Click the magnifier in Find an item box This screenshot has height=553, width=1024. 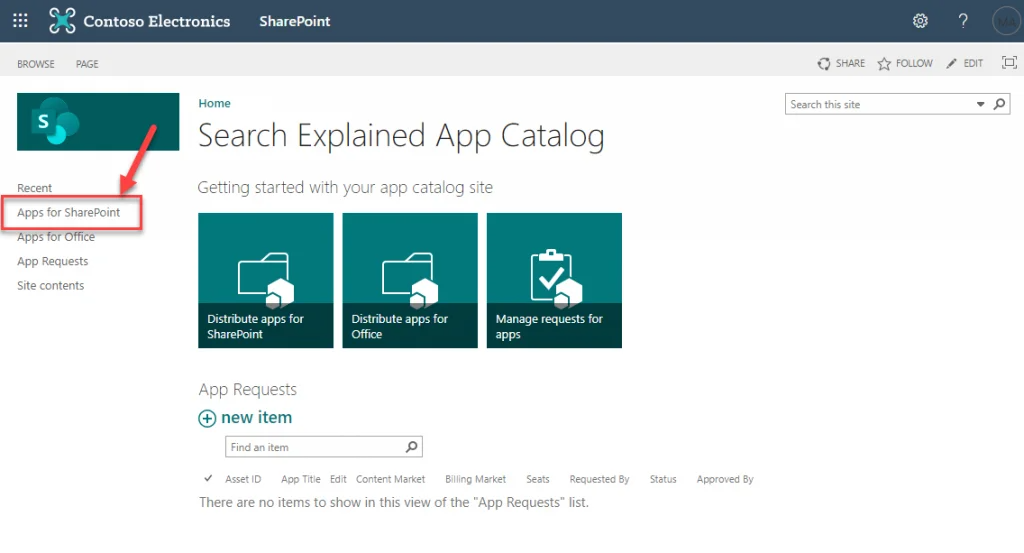pos(411,447)
